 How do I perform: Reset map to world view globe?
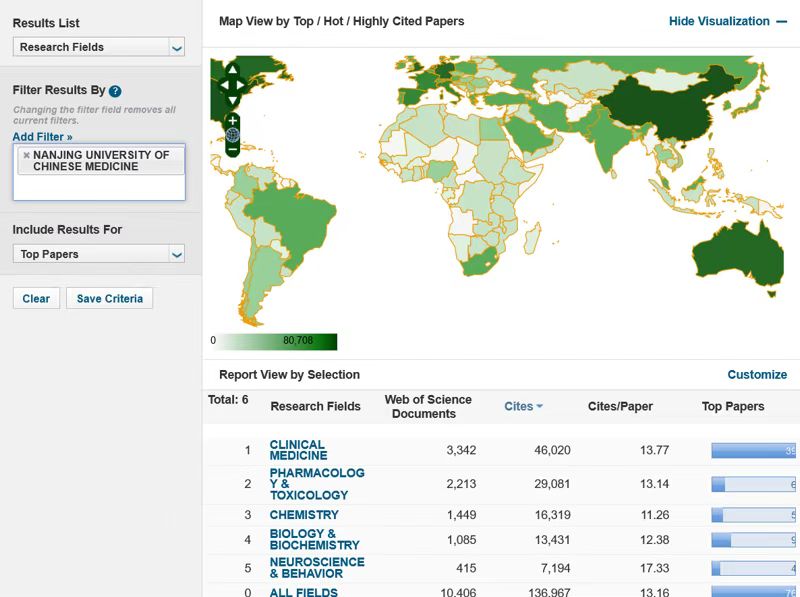point(232,135)
